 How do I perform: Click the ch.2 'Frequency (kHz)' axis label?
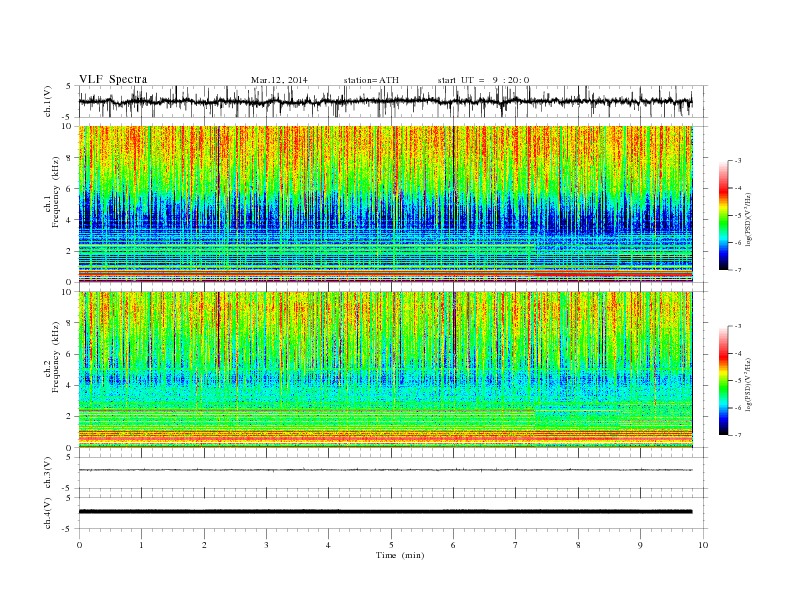pos(57,357)
